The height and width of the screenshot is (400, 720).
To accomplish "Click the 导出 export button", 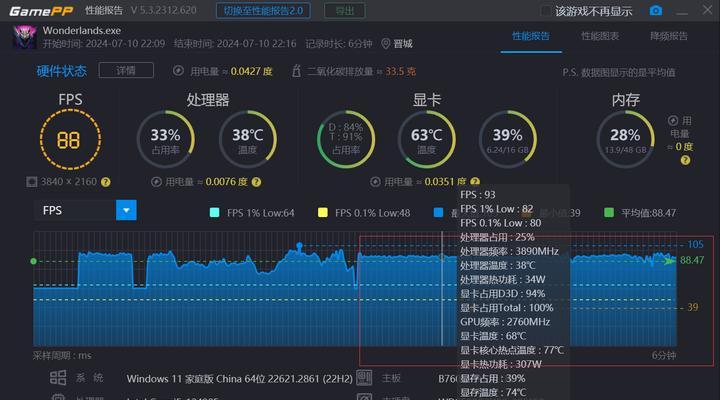I will [345, 11].
